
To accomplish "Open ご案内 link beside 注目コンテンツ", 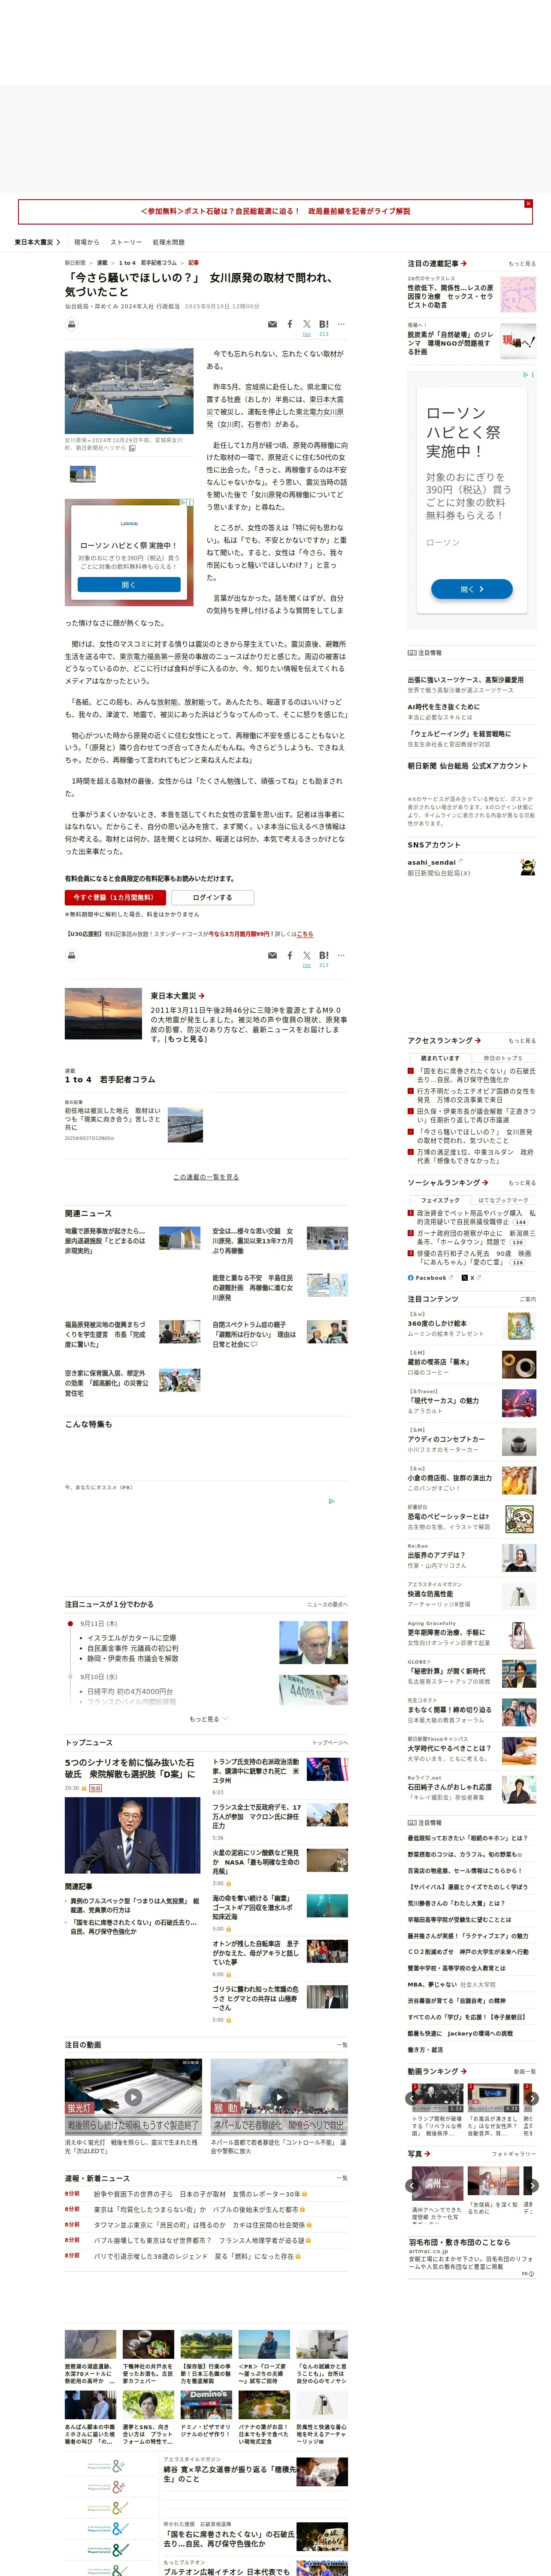I will [x=527, y=1299].
